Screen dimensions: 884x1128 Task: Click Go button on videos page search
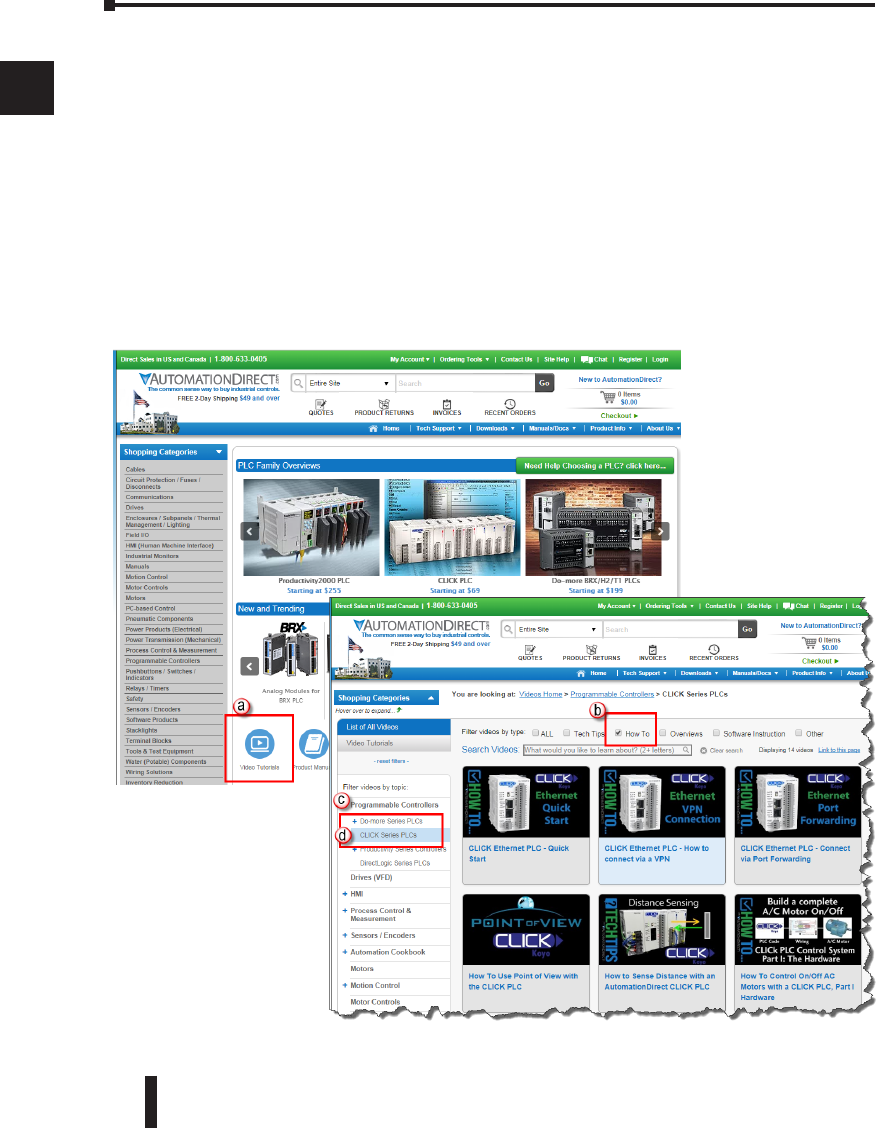(747, 629)
